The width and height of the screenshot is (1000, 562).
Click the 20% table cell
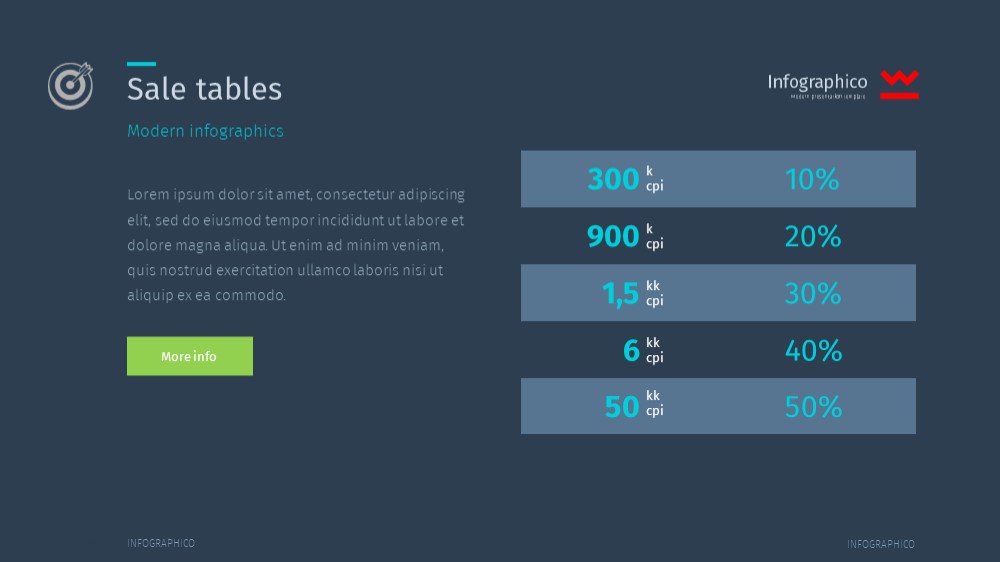pyautogui.click(x=812, y=237)
